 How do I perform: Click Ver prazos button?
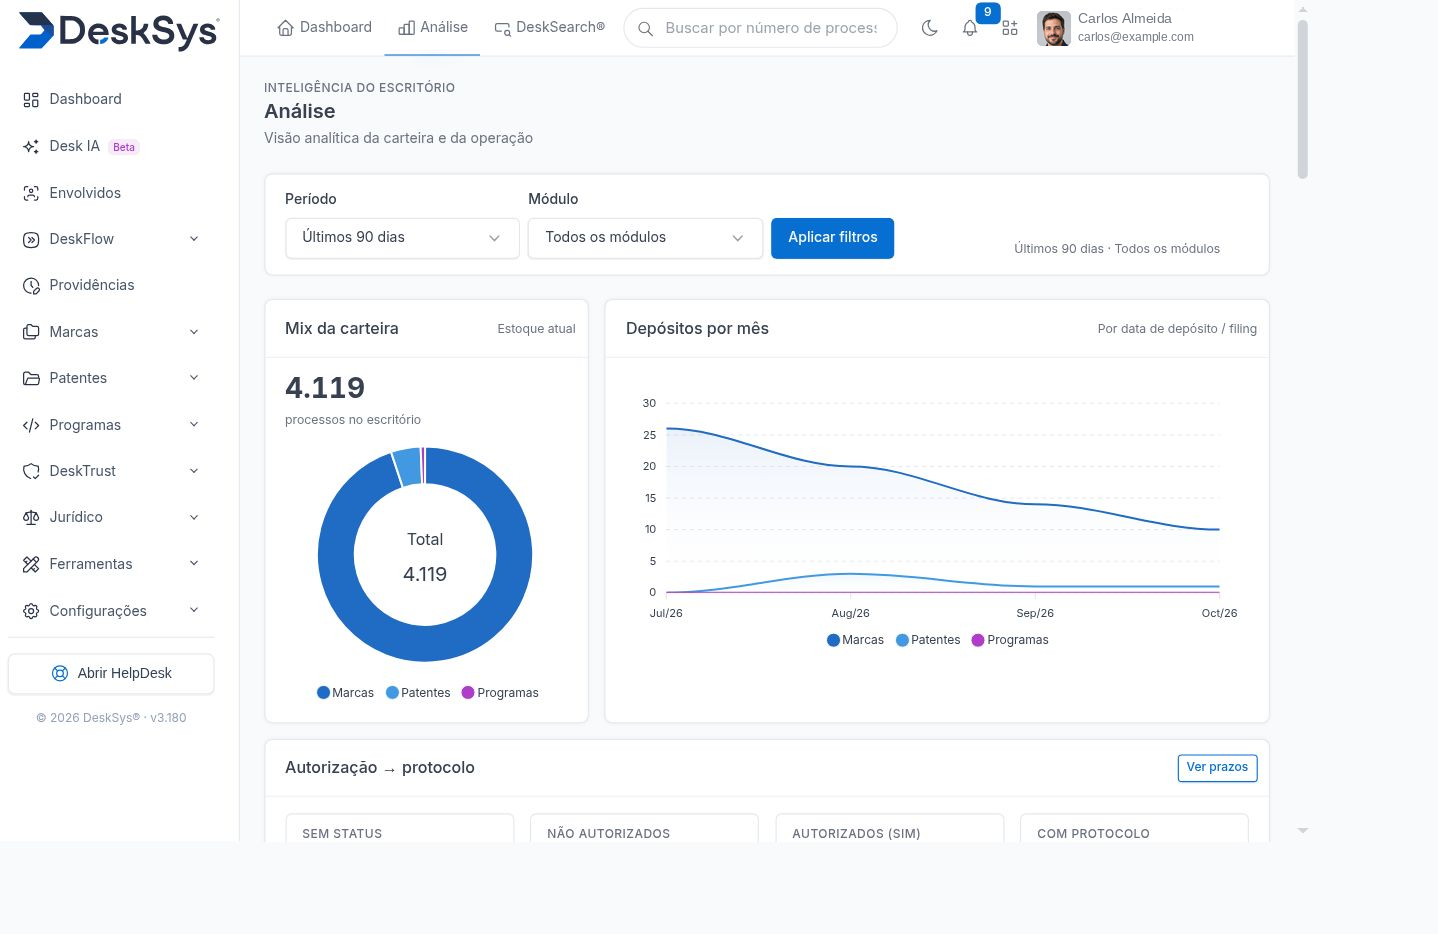(x=1217, y=767)
